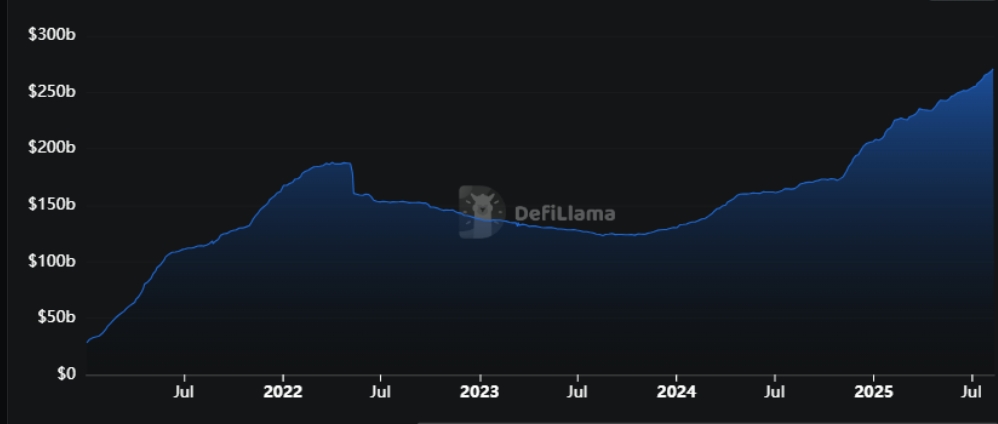Click the sharp vertical drop in the 2022 line

pos(352,178)
